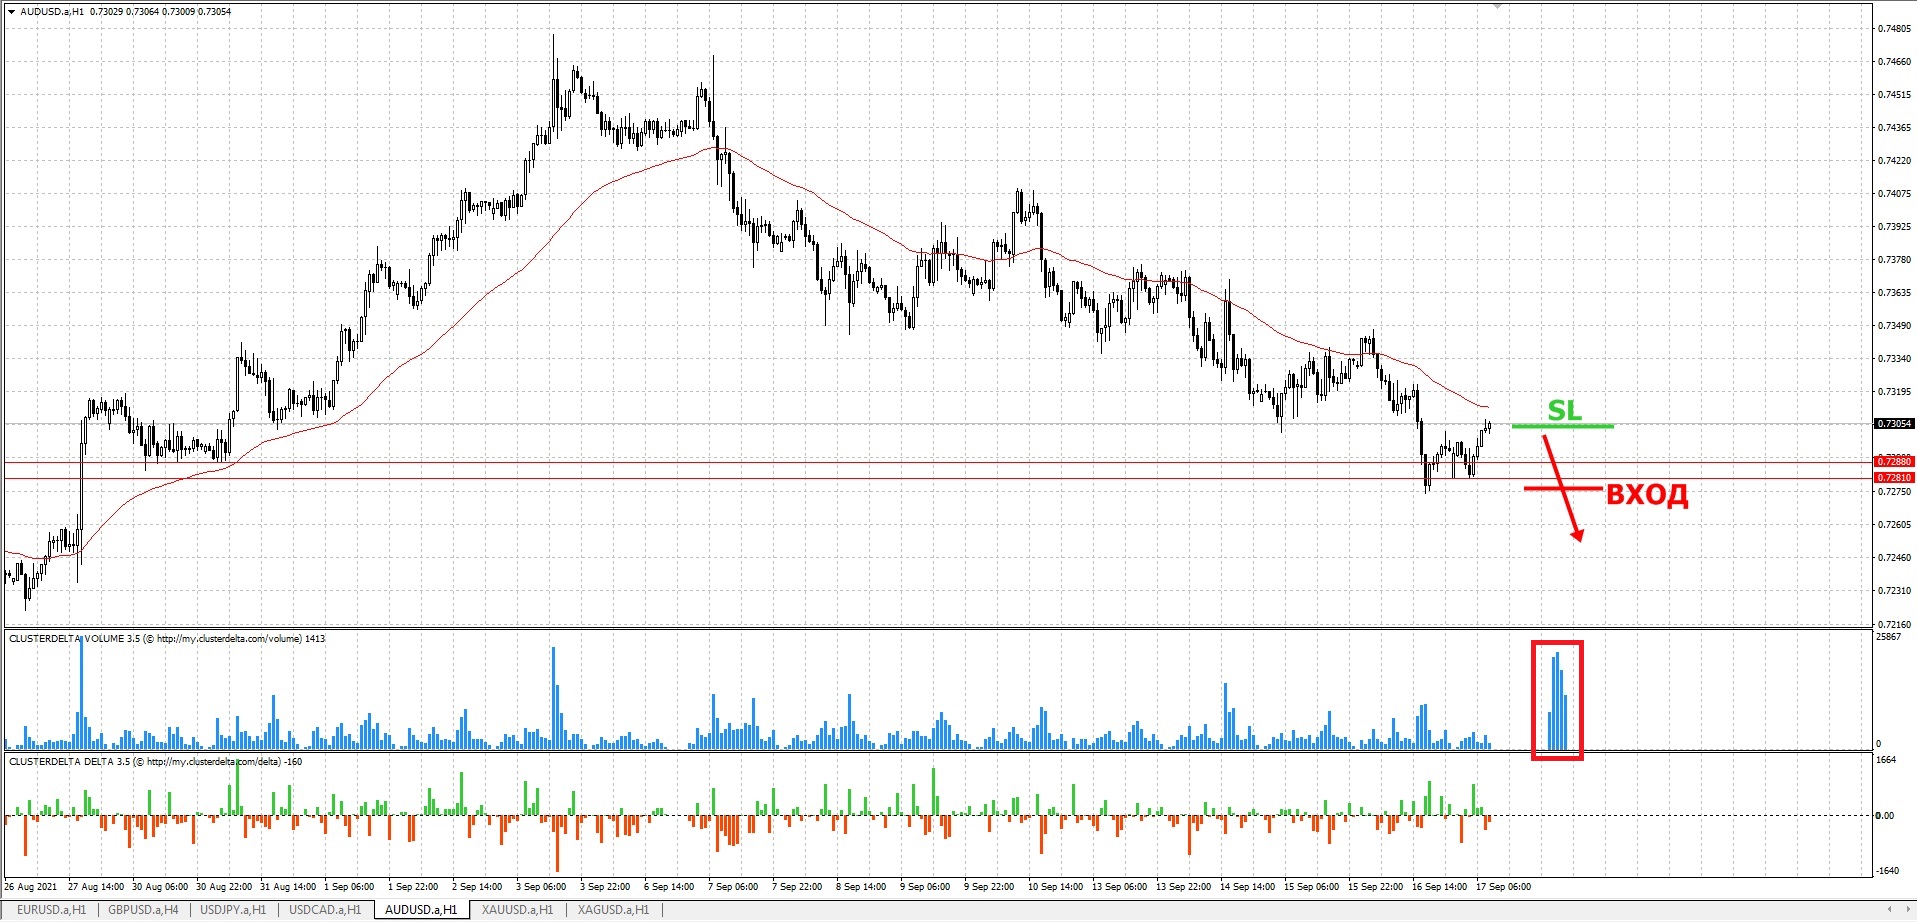
Task: Go to the USDCAD.a,H1 chart tab
Action: (x=325, y=910)
